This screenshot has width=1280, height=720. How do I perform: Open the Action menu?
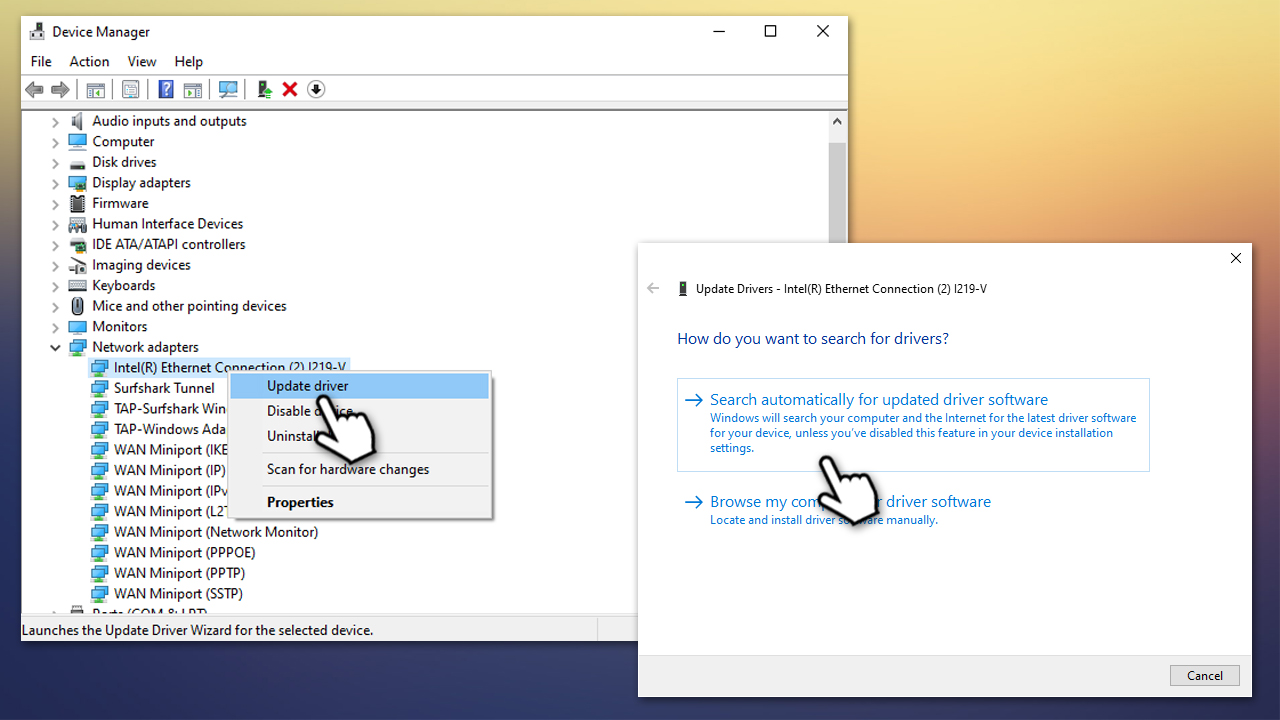[89, 62]
